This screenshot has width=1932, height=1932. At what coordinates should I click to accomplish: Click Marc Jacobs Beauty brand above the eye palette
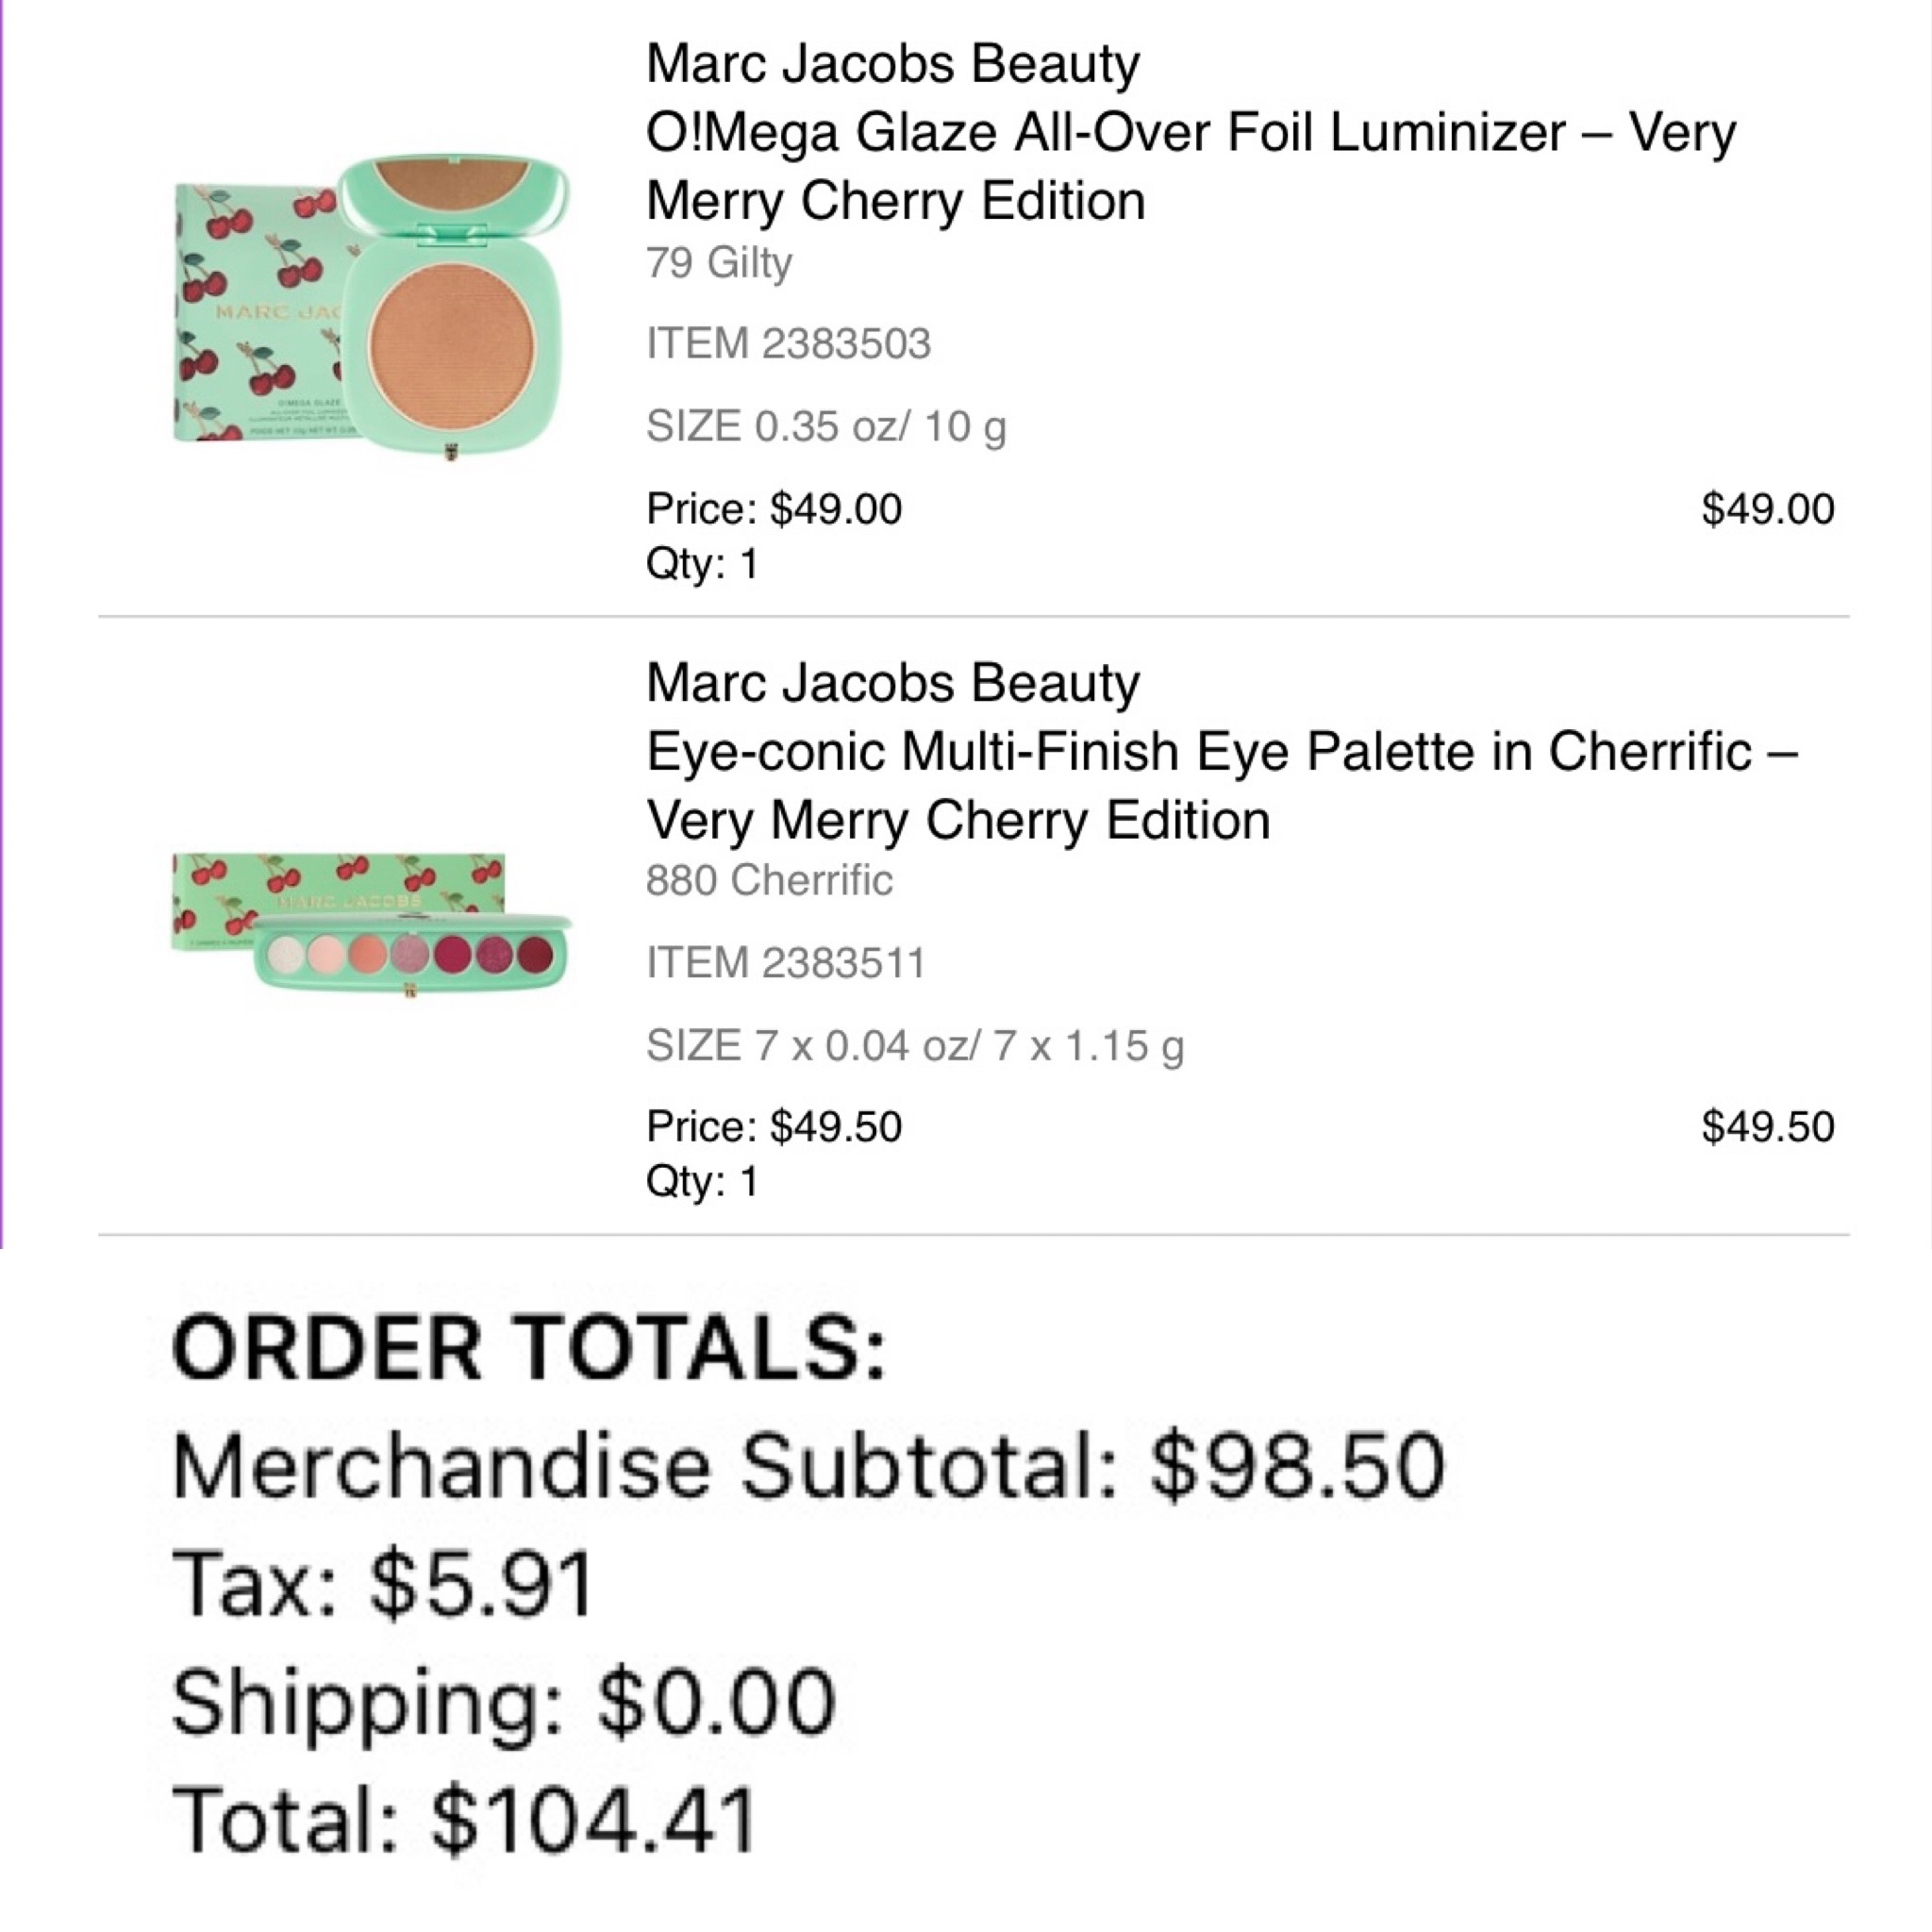click(892, 683)
